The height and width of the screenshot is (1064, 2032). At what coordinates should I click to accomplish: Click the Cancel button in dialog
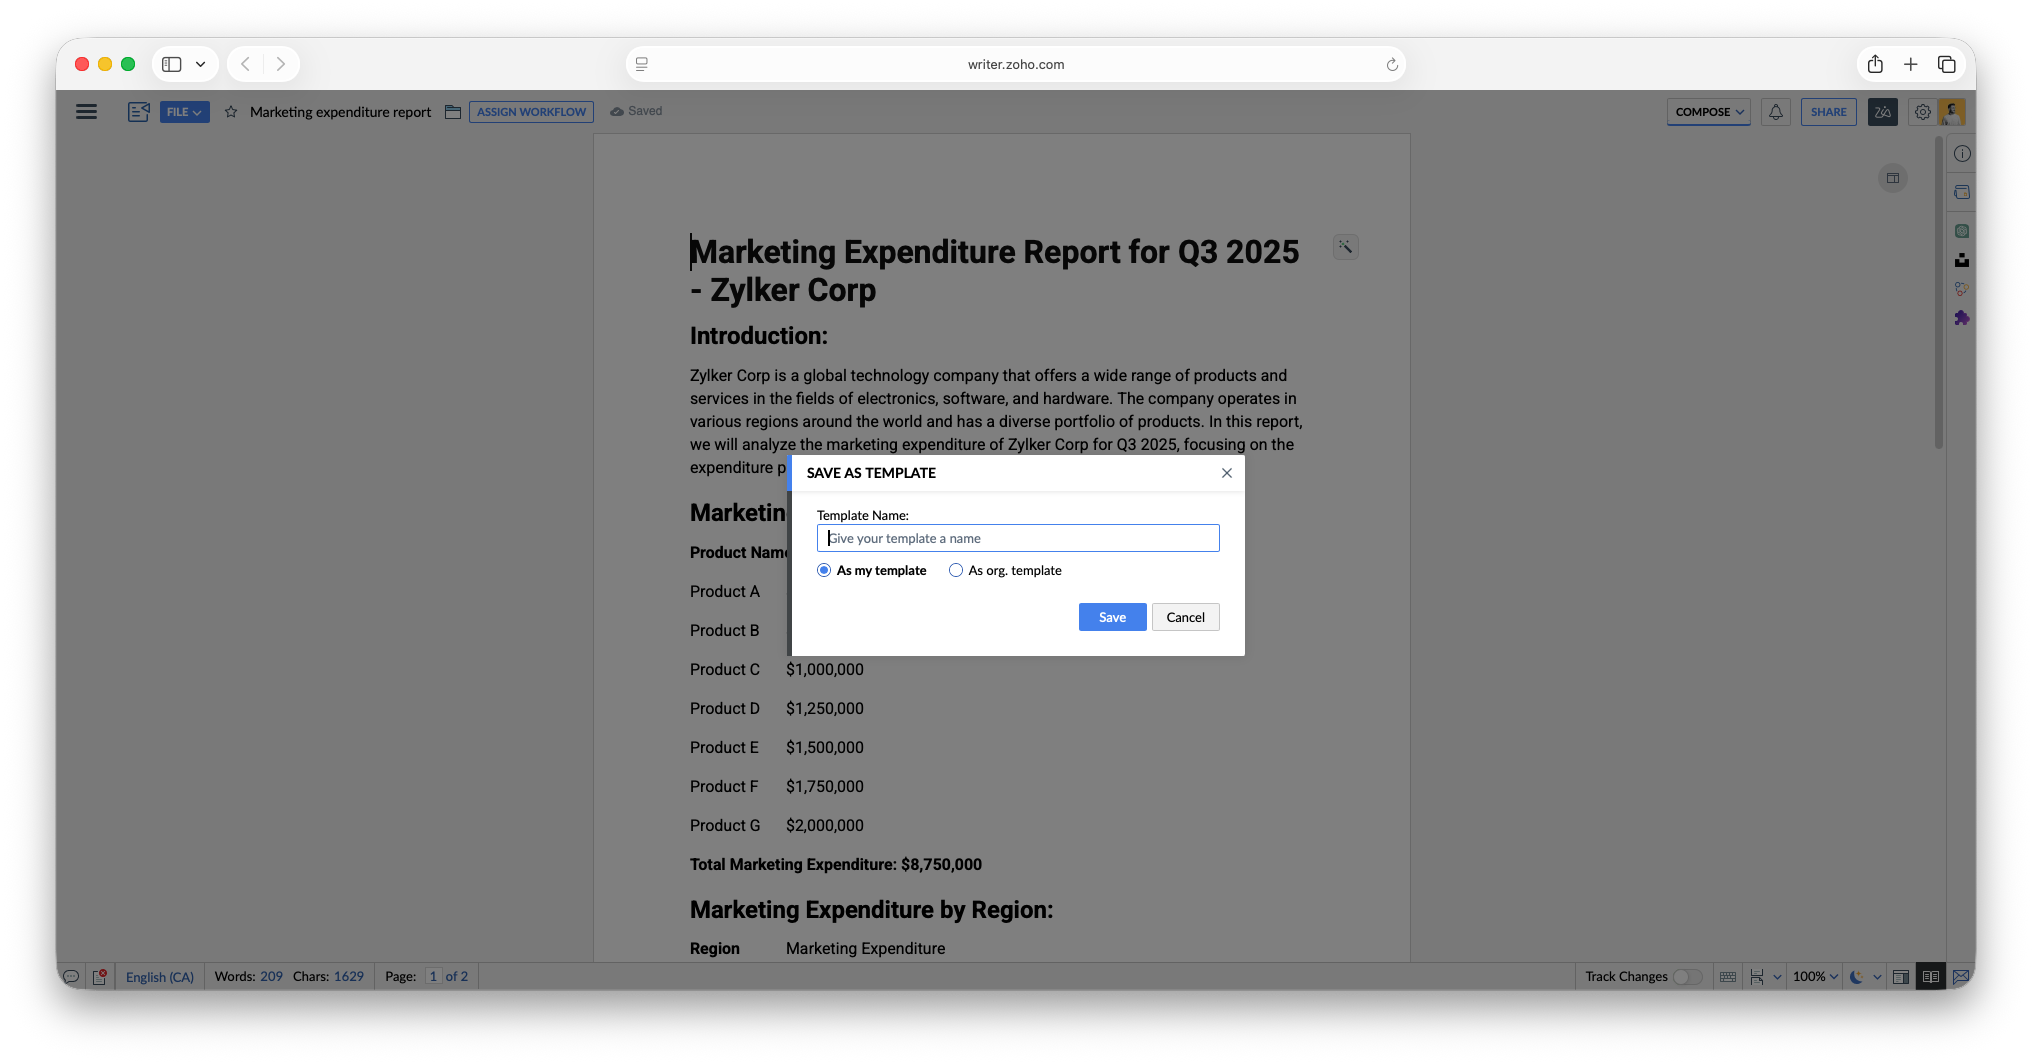pos(1185,617)
